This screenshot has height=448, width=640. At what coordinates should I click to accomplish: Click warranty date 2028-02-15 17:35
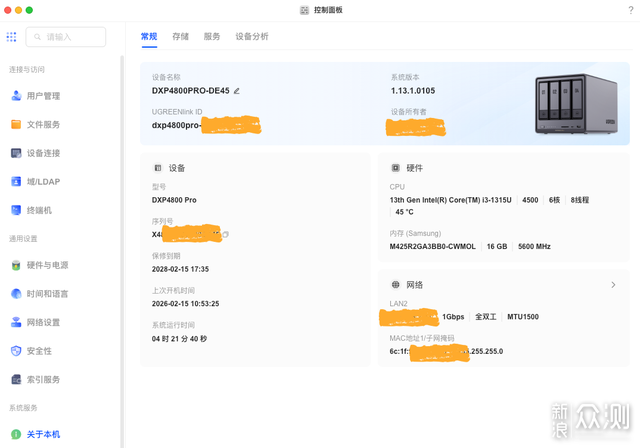pyautogui.click(x=180, y=269)
